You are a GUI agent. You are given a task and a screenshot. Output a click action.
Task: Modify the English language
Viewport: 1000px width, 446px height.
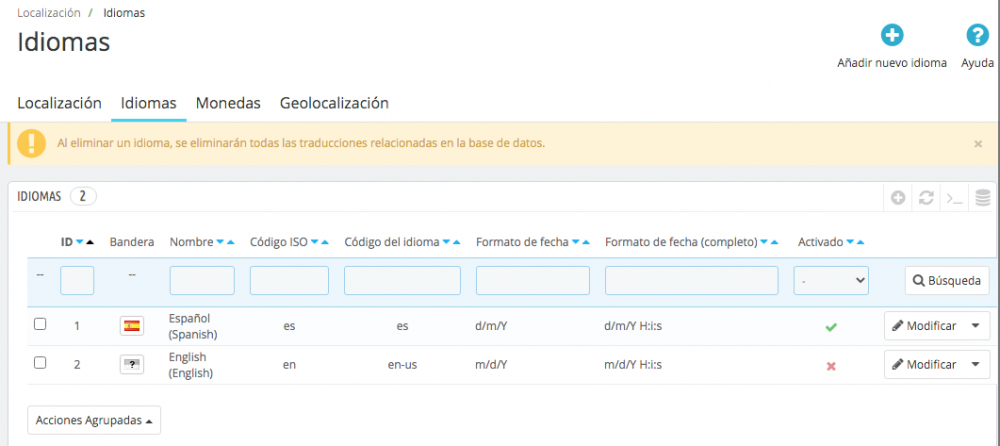[925, 365]
